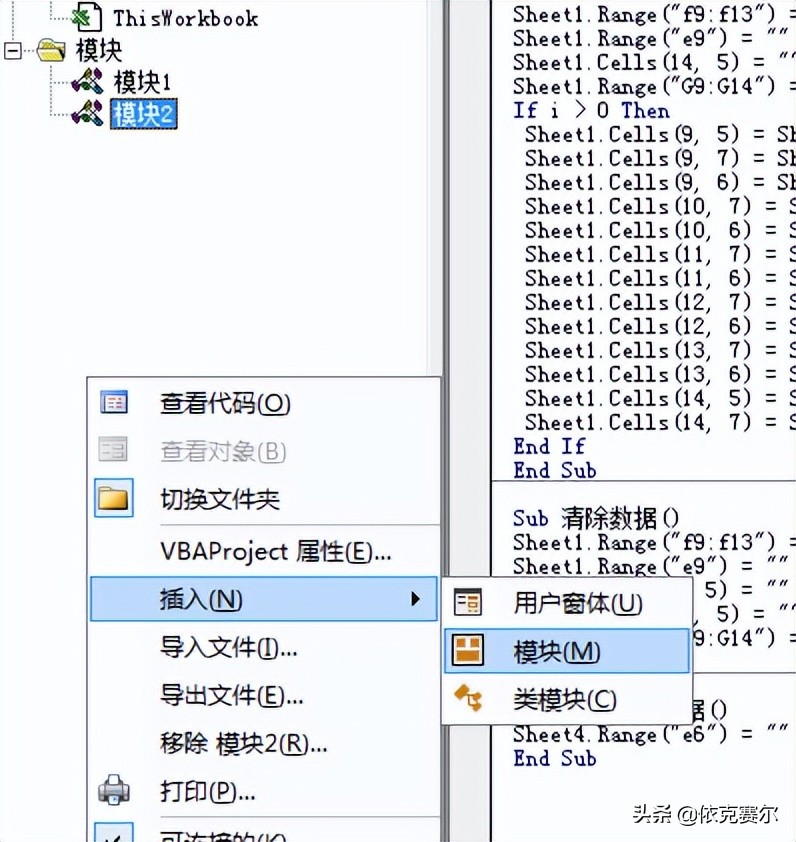
Task: Click the 模块1 module icon
Action: click(88, 82)
